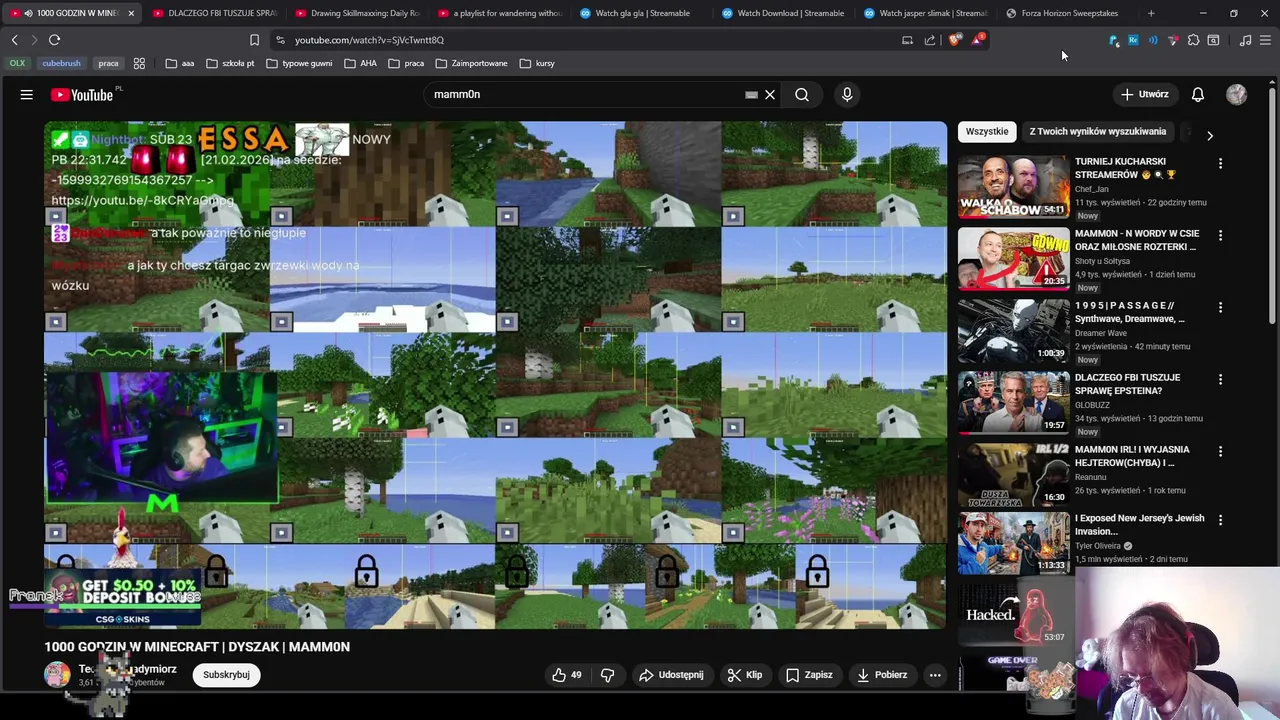Click the Klip scissors button
This screenshot has width=1280, height=720.
(745, 675)
